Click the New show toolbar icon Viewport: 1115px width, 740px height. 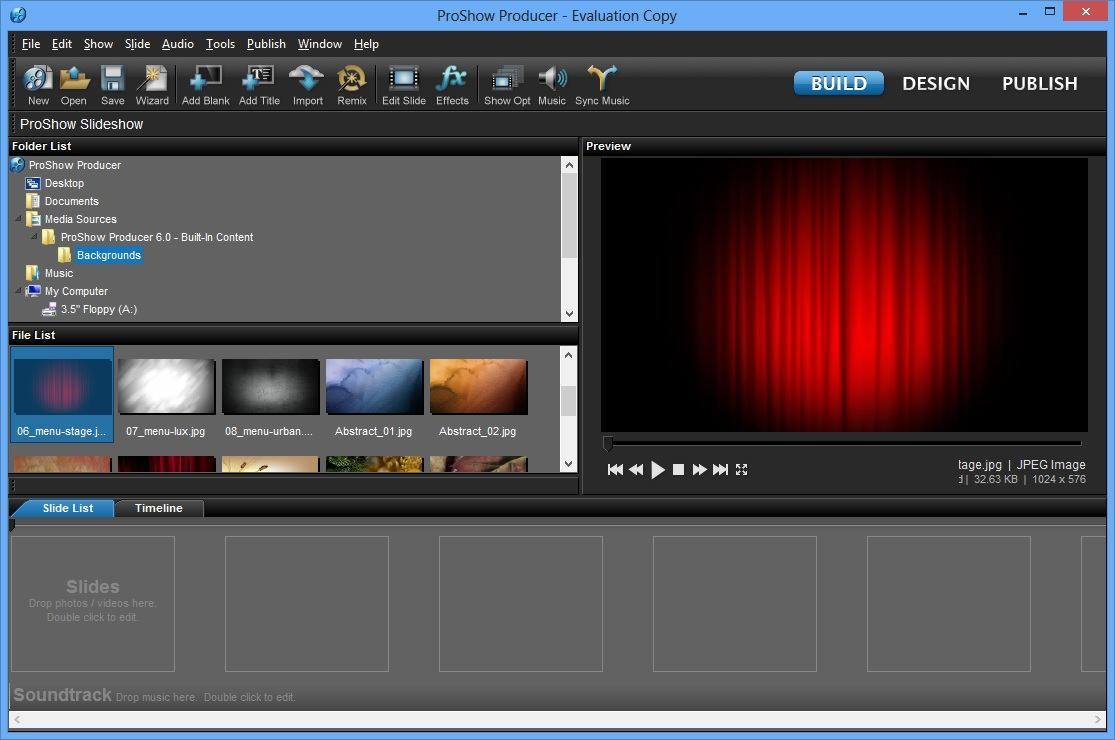(x=38, y=85)
